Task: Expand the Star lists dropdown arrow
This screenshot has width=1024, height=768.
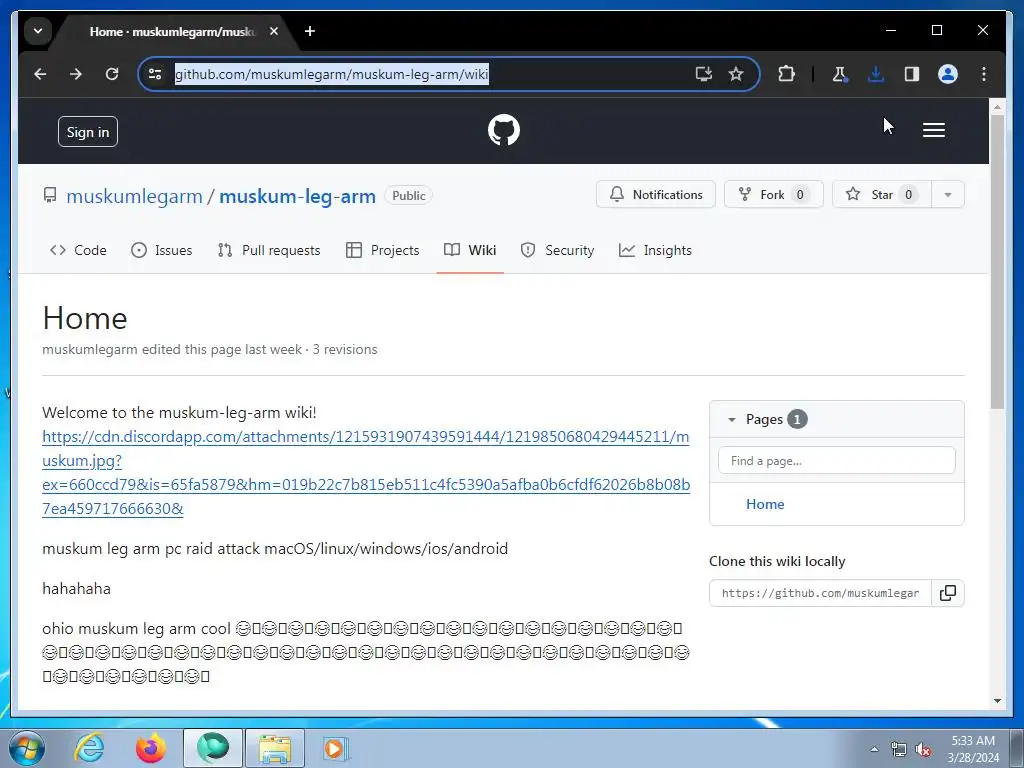Action: (x=948, y=195)
